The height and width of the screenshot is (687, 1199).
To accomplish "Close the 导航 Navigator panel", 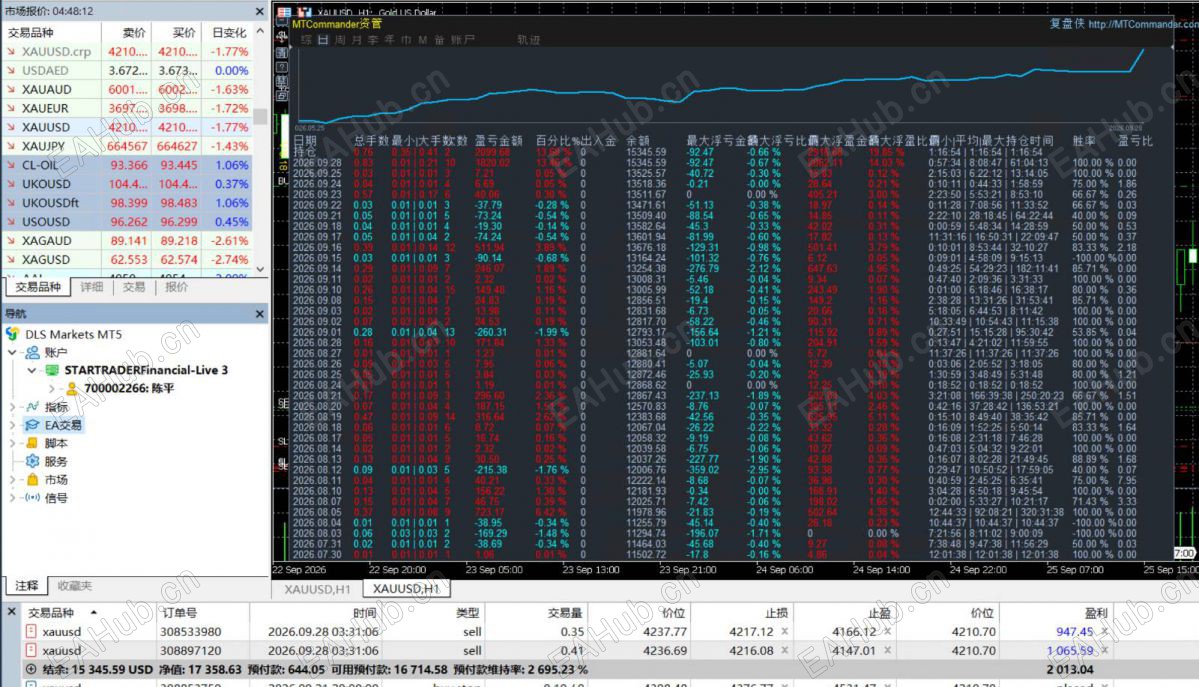I will pos(259,314).
